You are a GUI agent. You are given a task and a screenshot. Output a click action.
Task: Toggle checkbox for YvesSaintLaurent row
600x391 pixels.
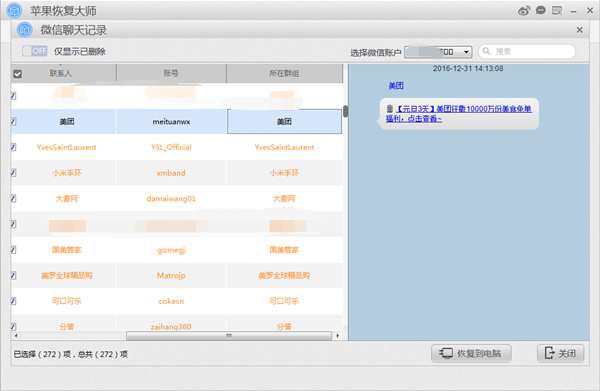point(13,147)
